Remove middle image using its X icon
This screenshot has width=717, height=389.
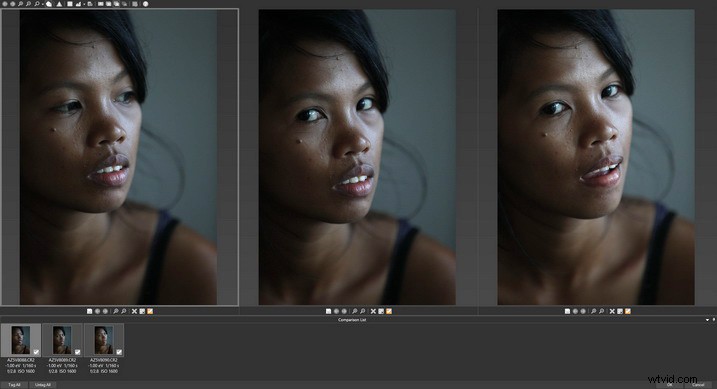pyautogui.click(x=373, y=311)
